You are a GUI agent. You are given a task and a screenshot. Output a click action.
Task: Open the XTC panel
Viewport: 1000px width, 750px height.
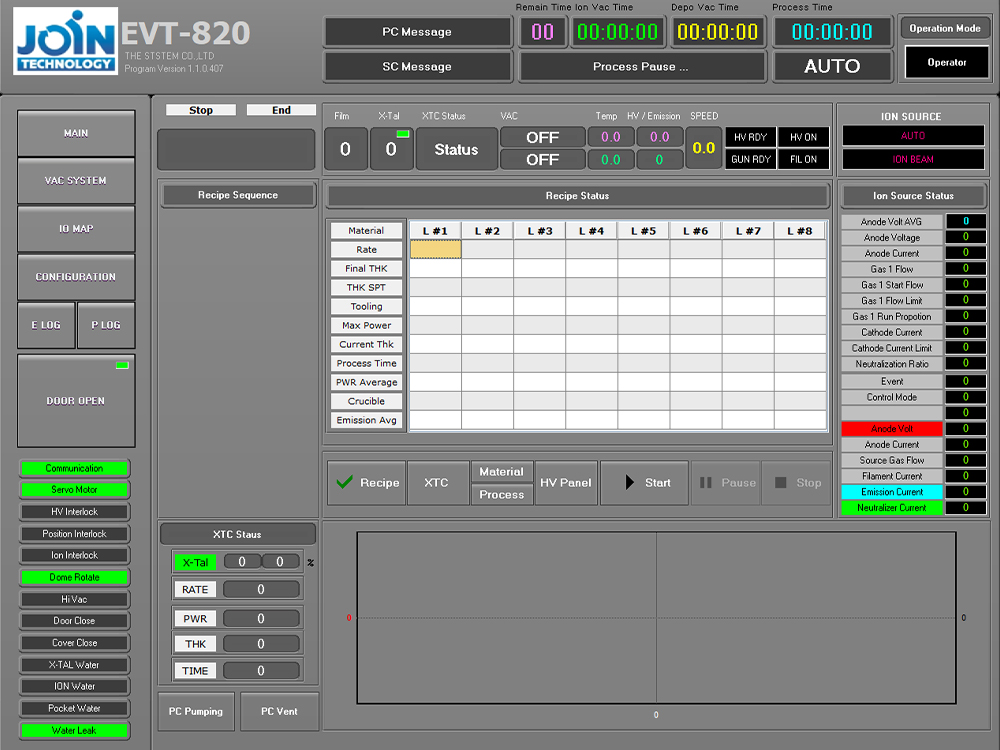pyautogui.click(x=438, y=482)
